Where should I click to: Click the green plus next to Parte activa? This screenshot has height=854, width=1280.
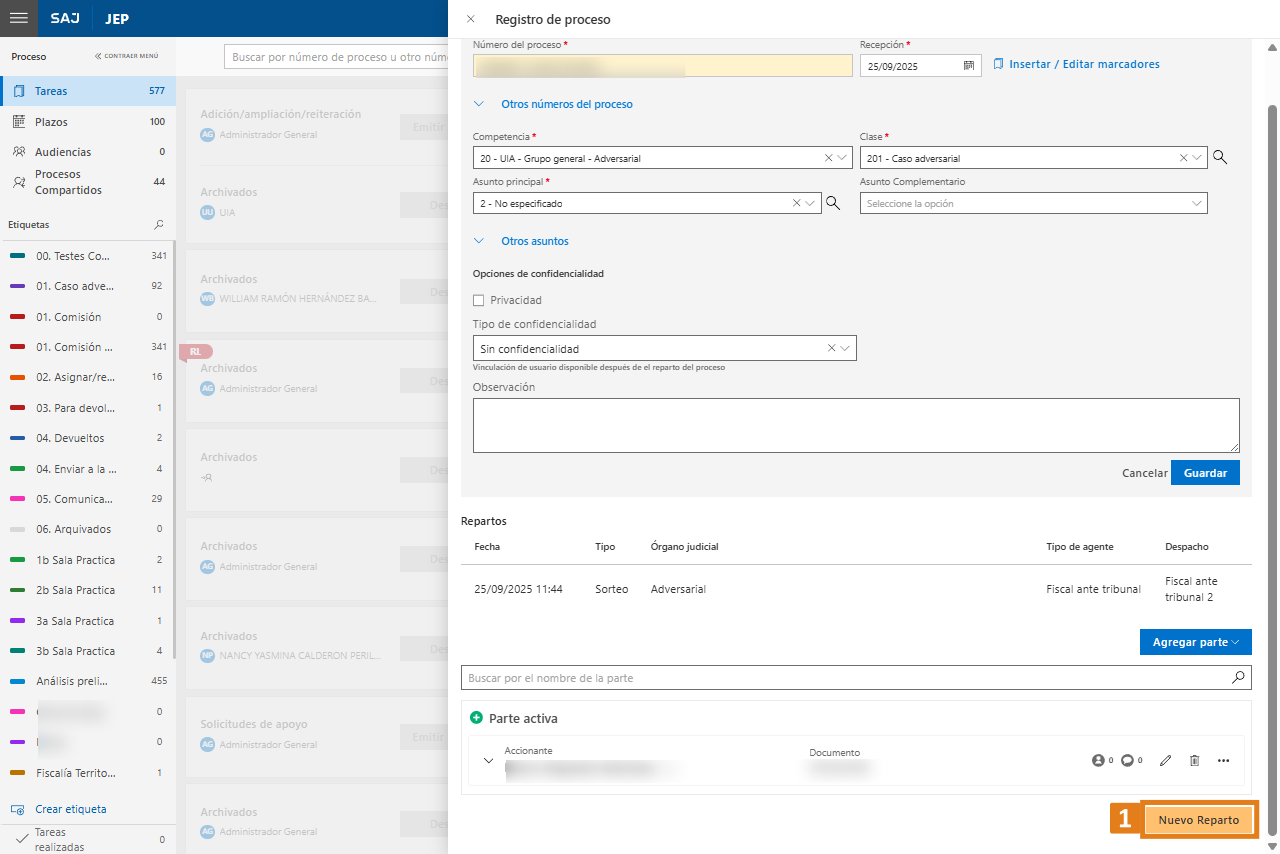tap(476, 718)
